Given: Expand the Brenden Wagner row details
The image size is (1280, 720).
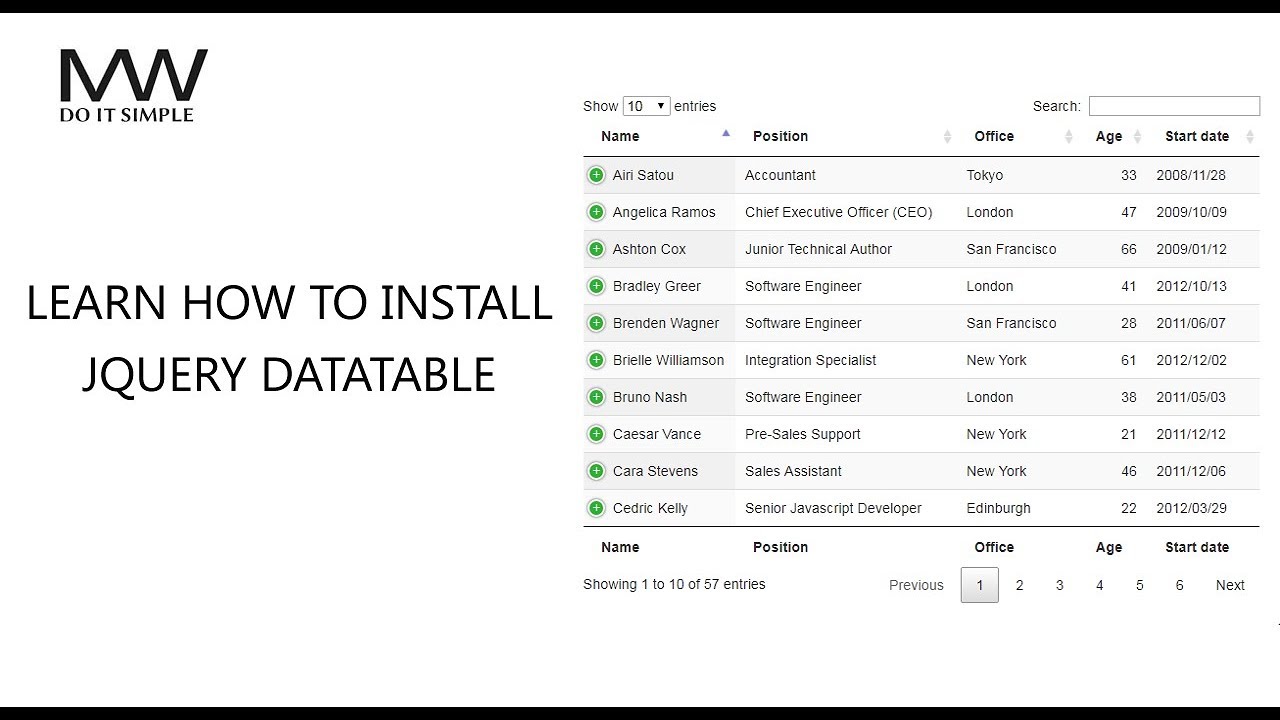Looking at the screenshot, I should click(x=596, y=323).
